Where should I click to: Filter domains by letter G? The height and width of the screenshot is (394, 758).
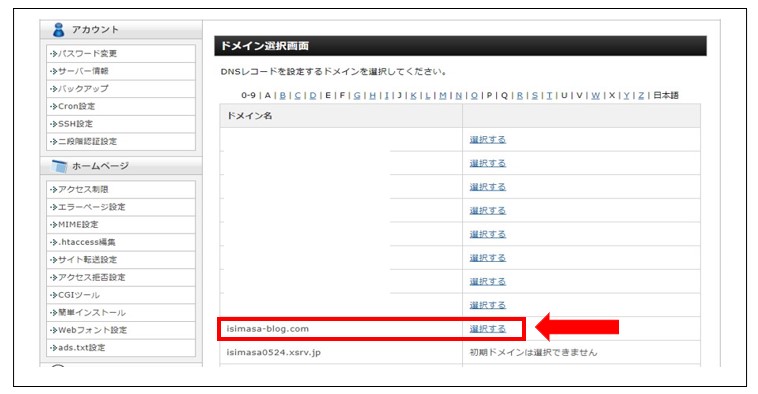(x=357, y=95)
